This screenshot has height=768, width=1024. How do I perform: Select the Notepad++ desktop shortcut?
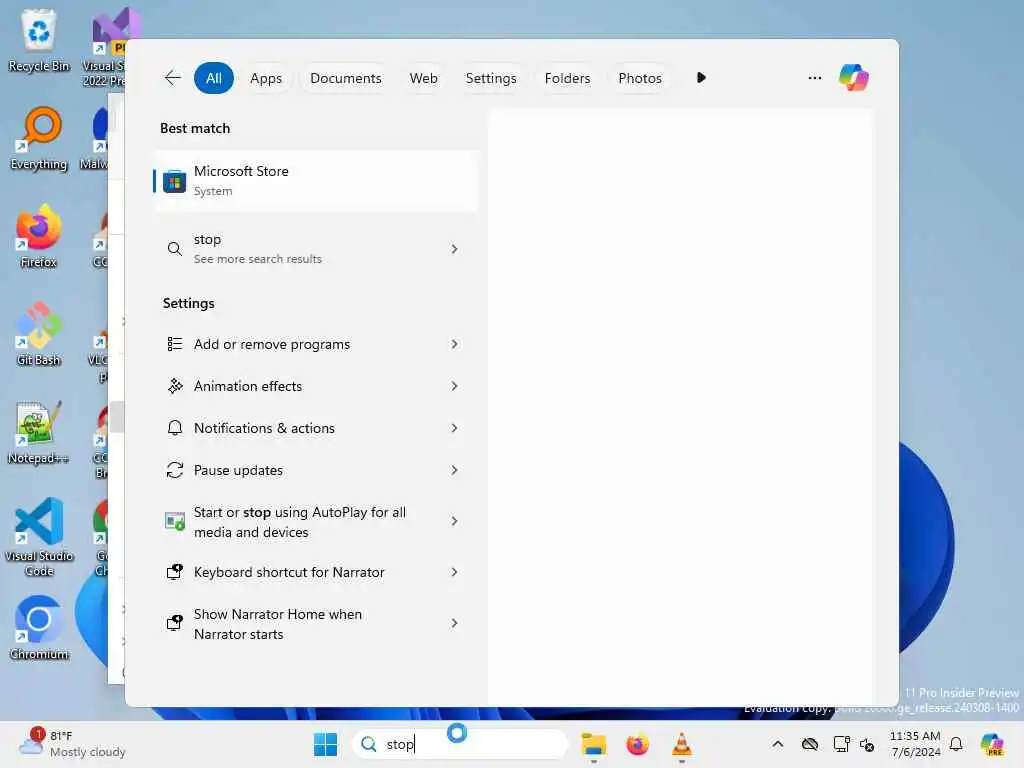click(x=39, y=432)
